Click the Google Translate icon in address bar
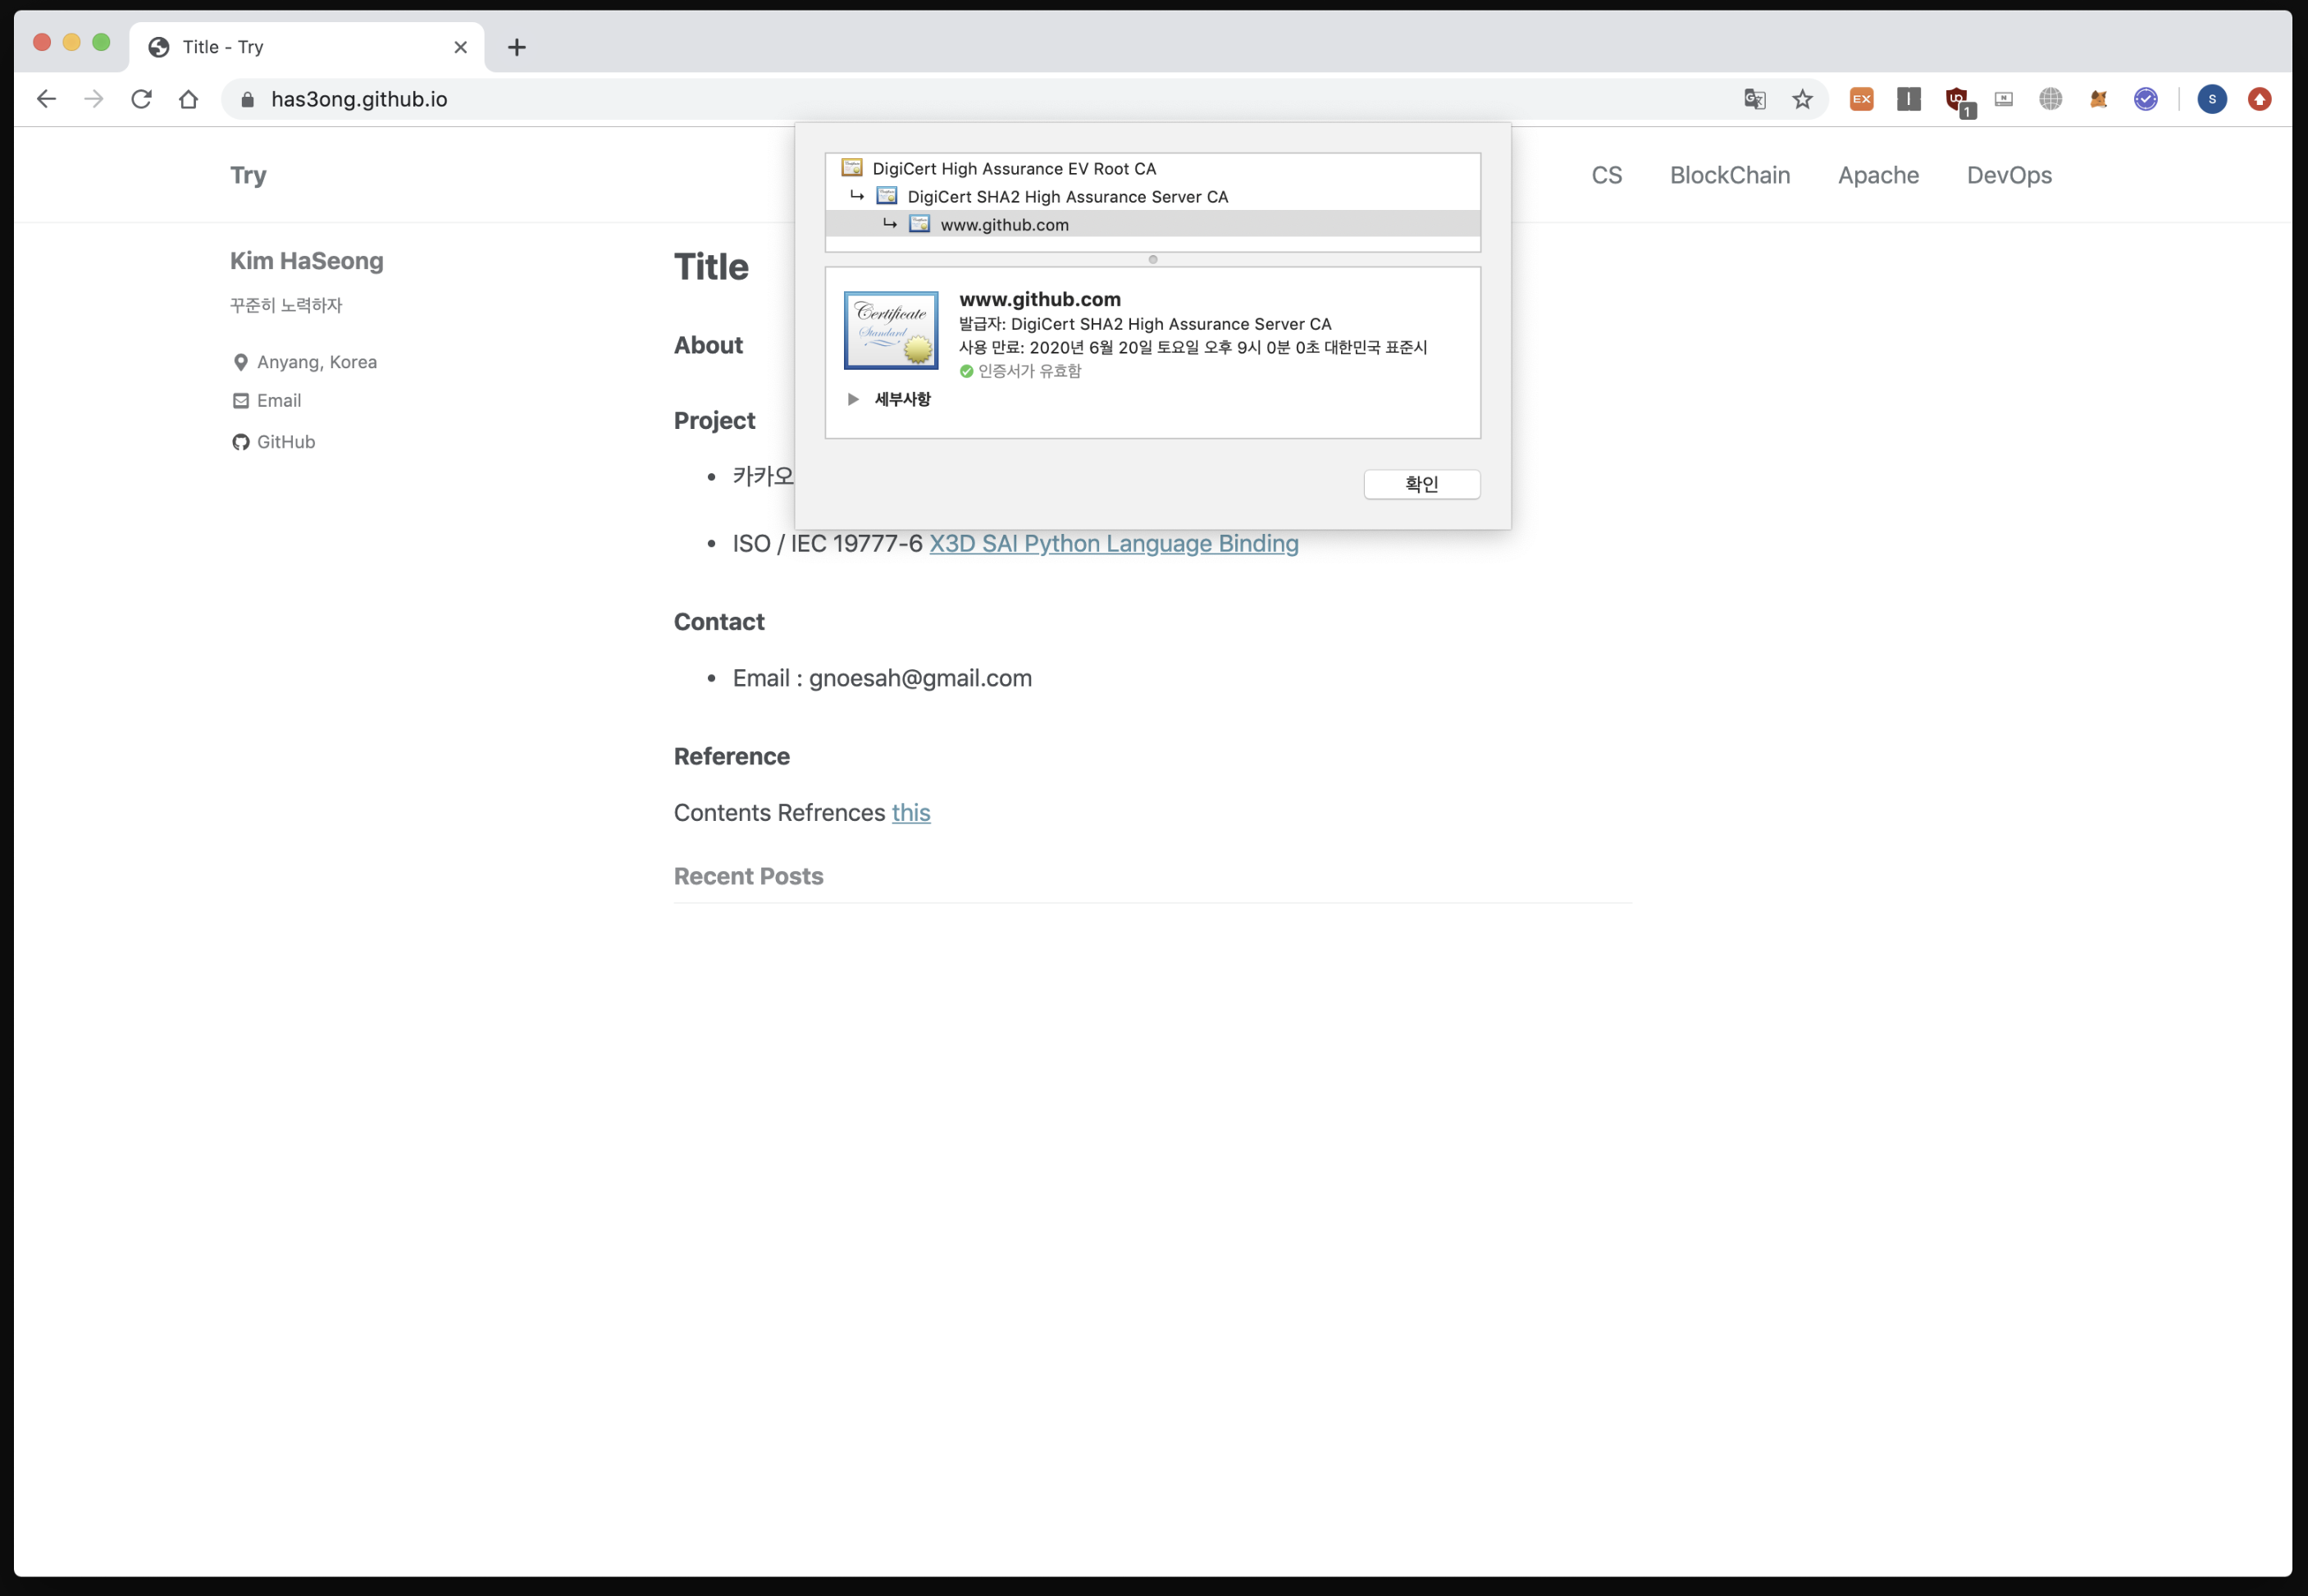This screenshot has width=2308, height=1596. [1754, 99]
